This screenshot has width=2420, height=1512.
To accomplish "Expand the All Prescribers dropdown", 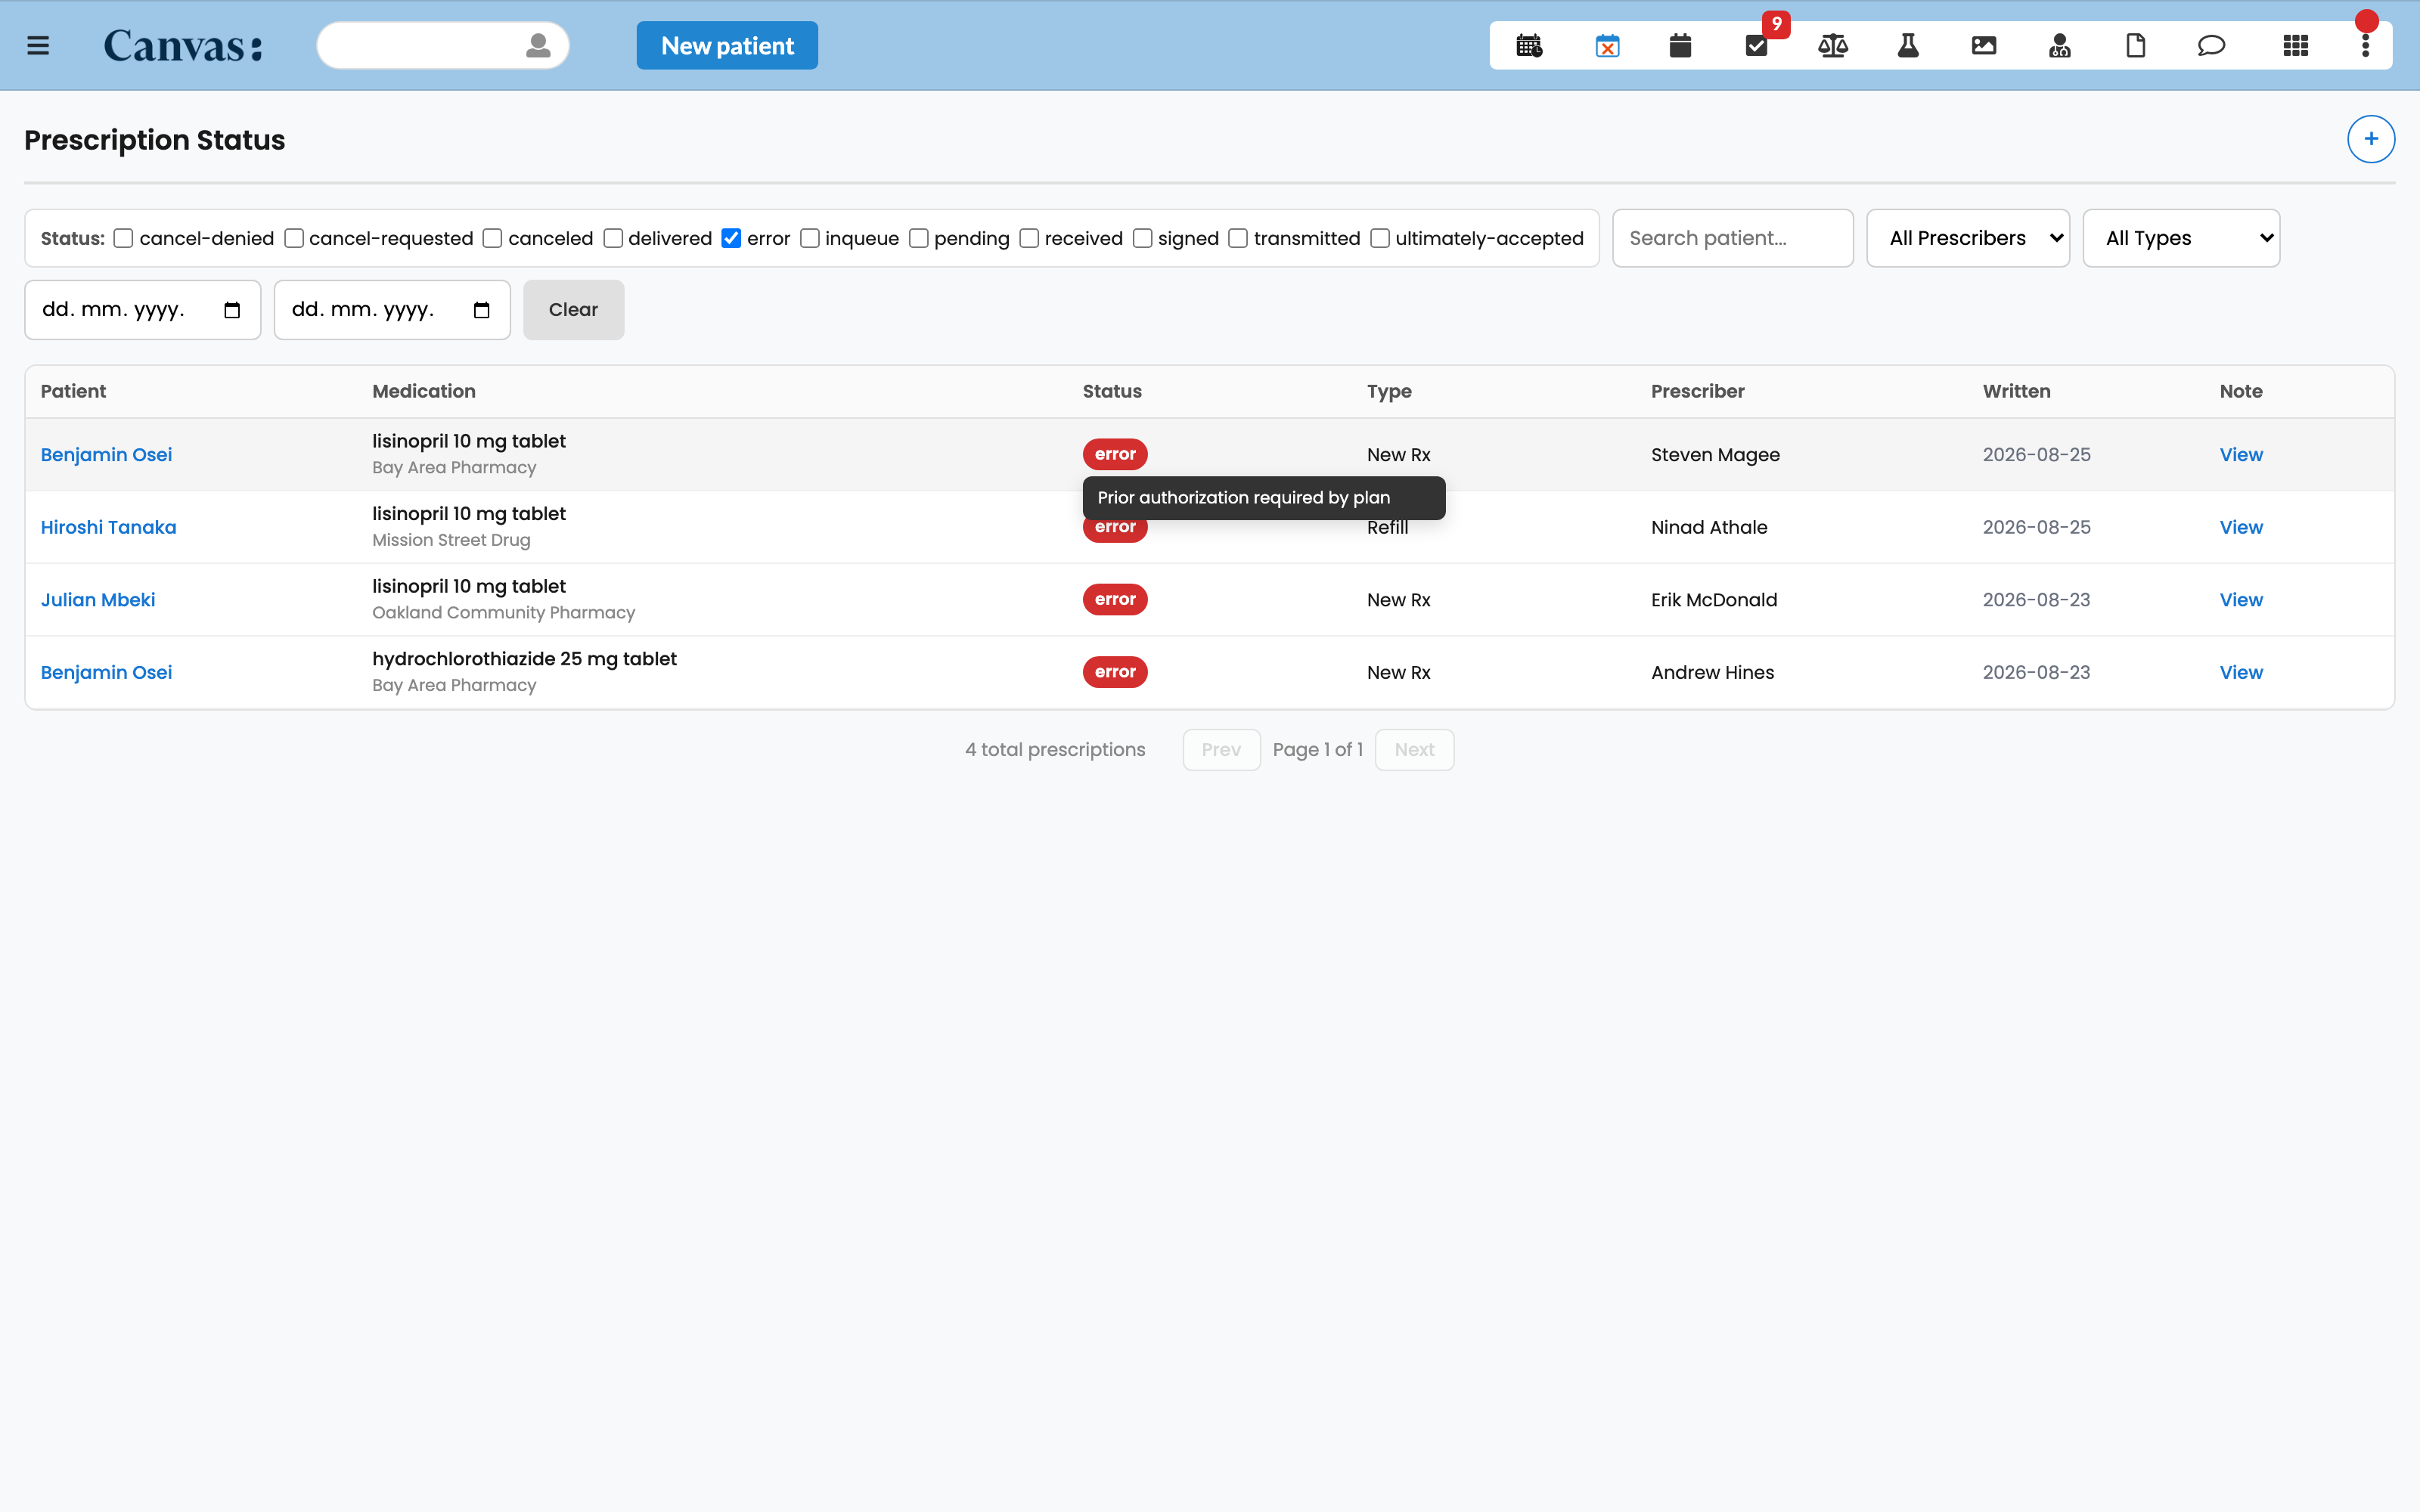I will pyautogui.click(x=1968, y=238).
